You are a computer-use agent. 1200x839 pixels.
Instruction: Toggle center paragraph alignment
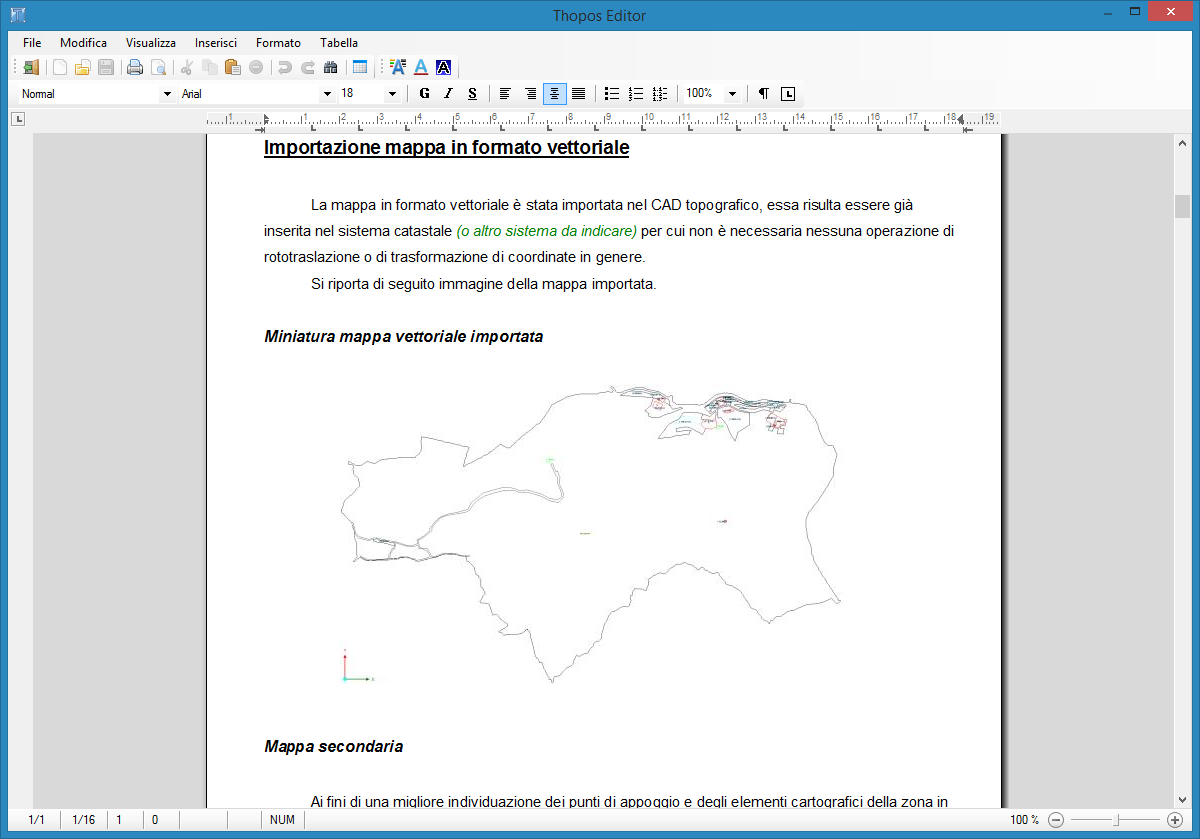(555, 94)
